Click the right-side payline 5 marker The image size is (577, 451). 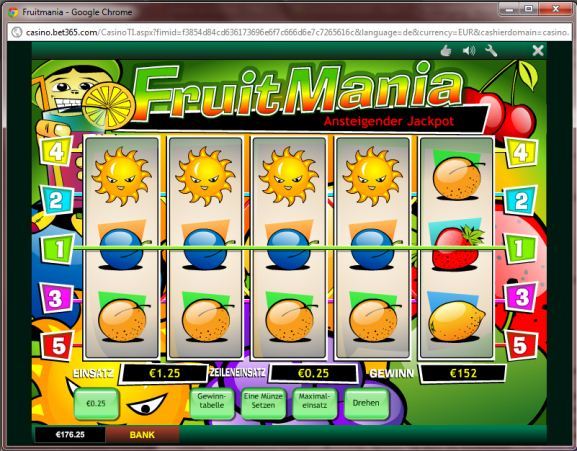tap(520, 345)
